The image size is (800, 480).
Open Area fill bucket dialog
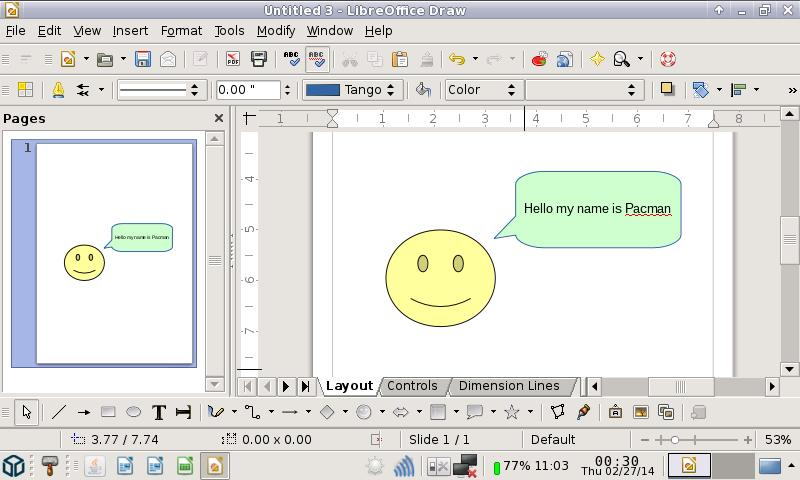click(423, 90)
